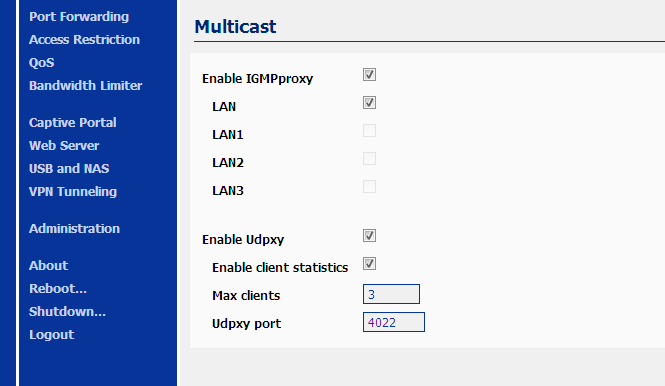Viewport: 665px width, 386px height.
Task: Open Captive Portal settings
Action: [x=73, y=123]
